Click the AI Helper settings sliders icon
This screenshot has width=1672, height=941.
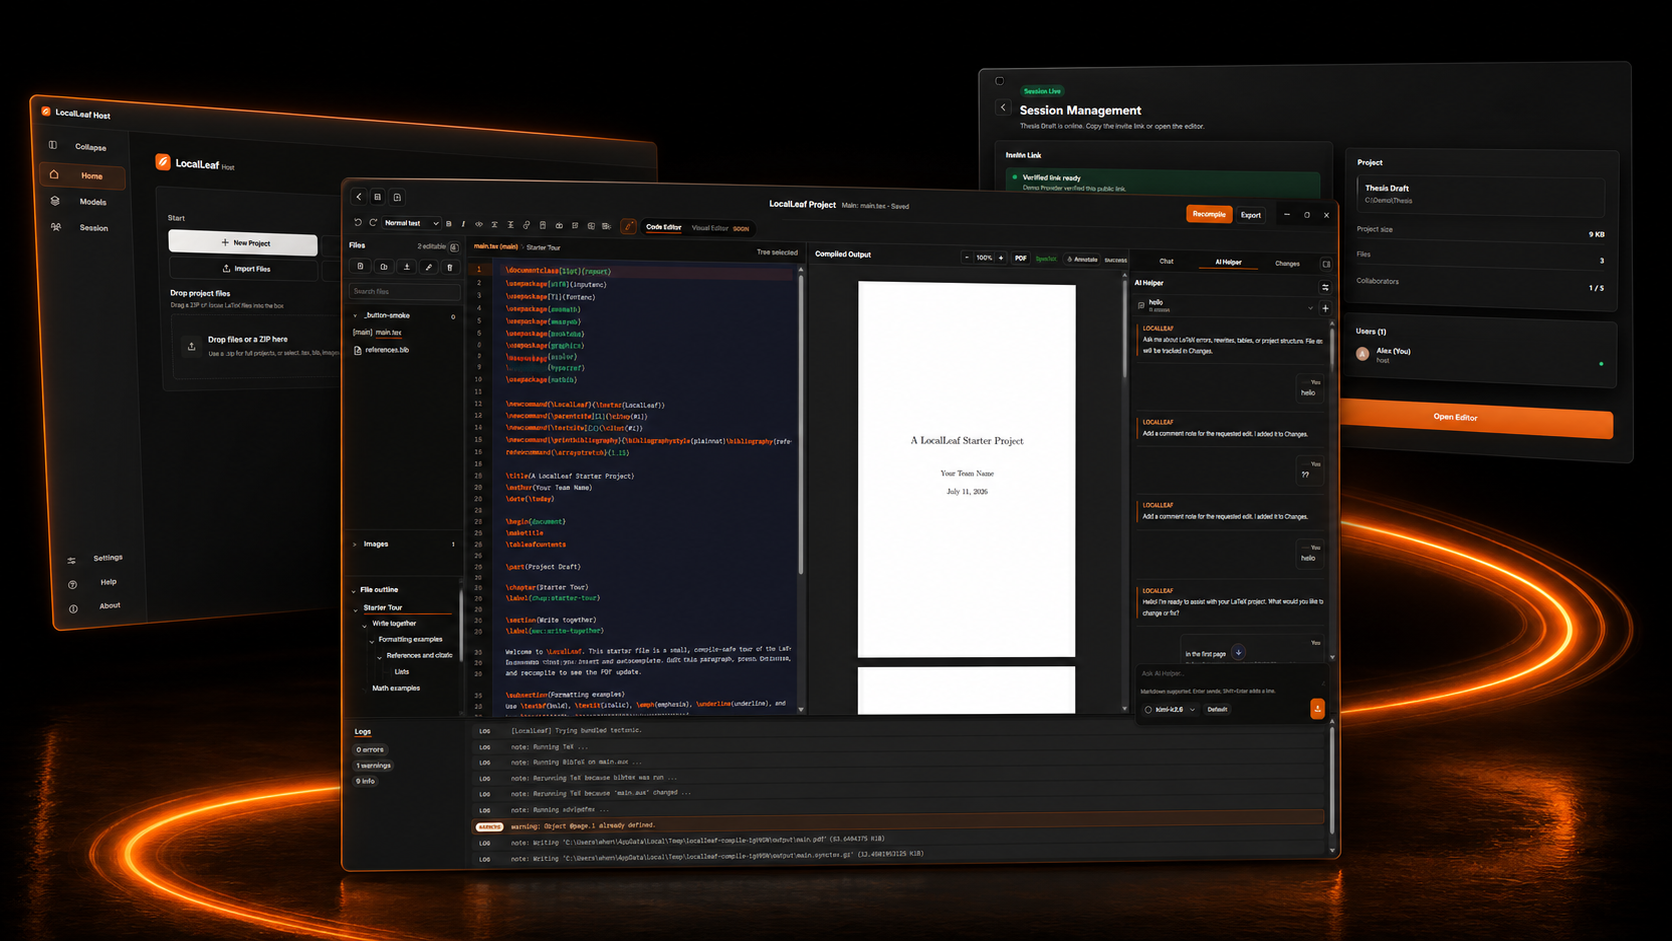[x=1325, y=287]
